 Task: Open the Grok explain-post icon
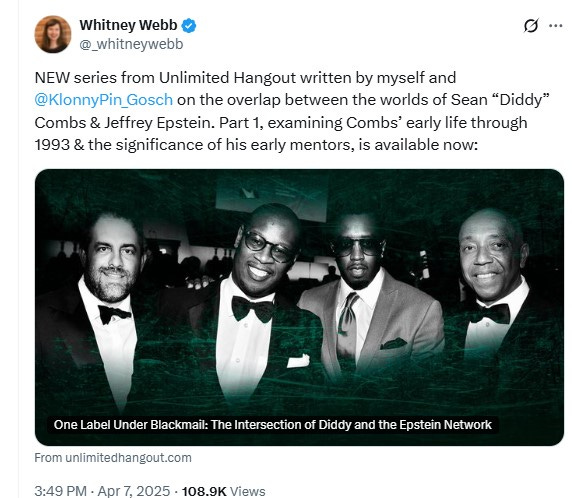[x=531, y=26]
